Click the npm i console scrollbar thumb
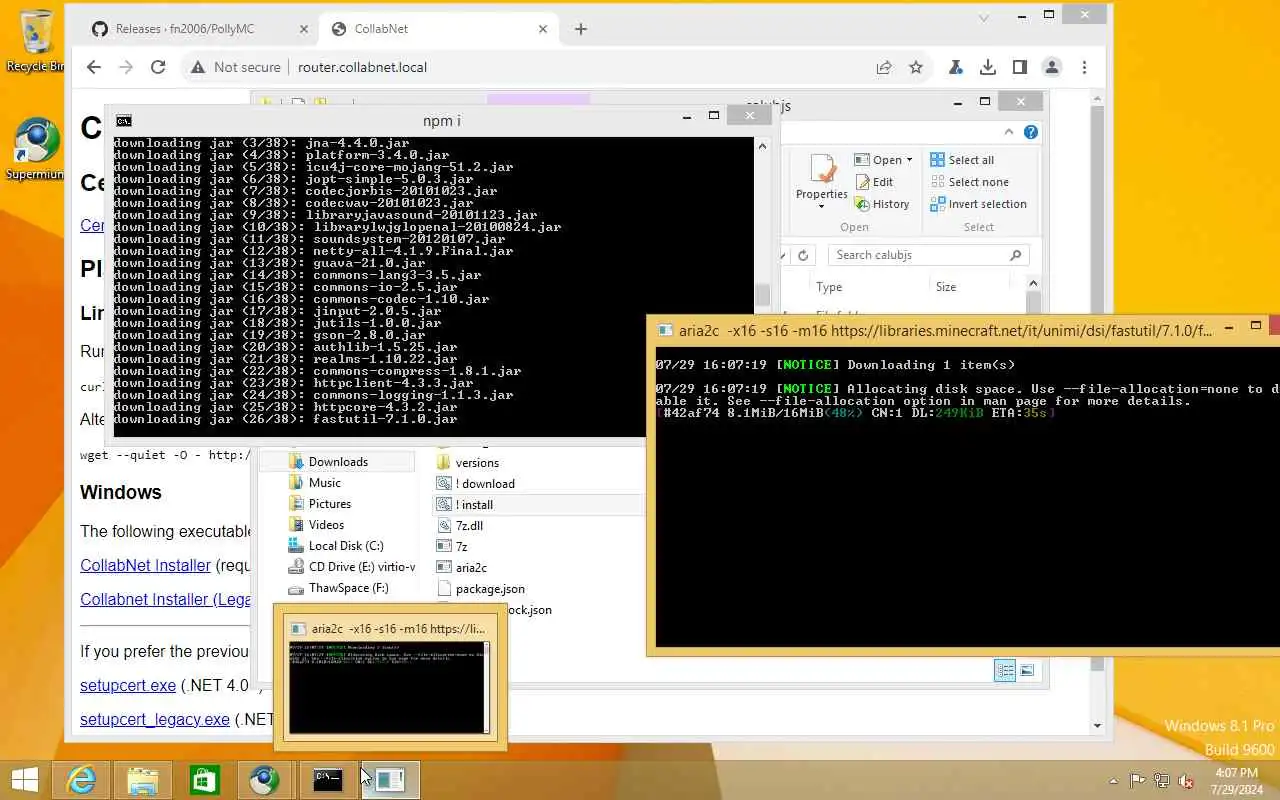The width and height of the screenshot is (1280, 800). click(762, 295)
